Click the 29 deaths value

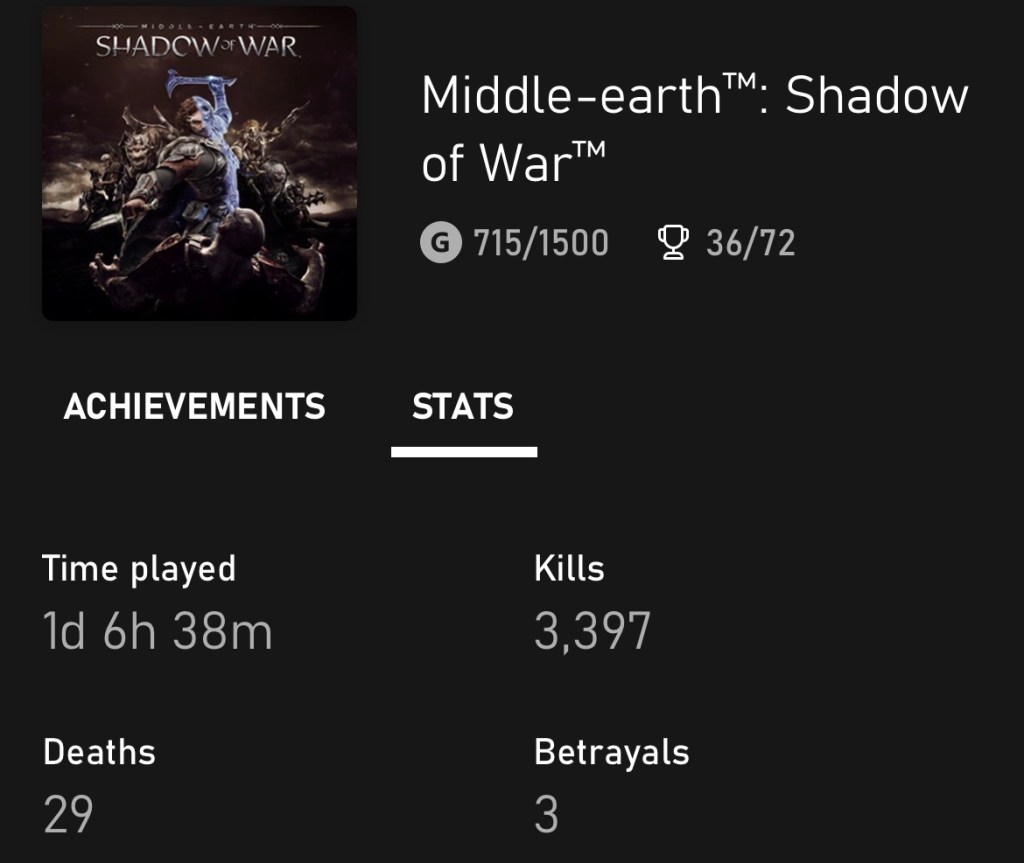click(68, 815)
